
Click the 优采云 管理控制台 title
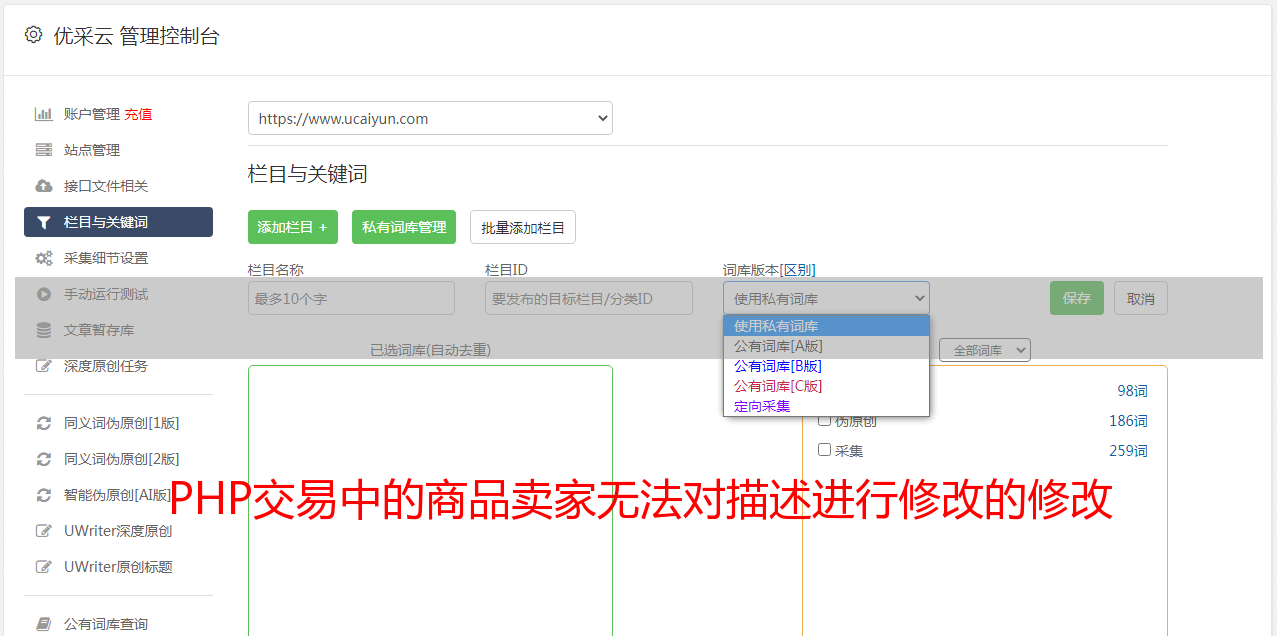tap(136, 36)
